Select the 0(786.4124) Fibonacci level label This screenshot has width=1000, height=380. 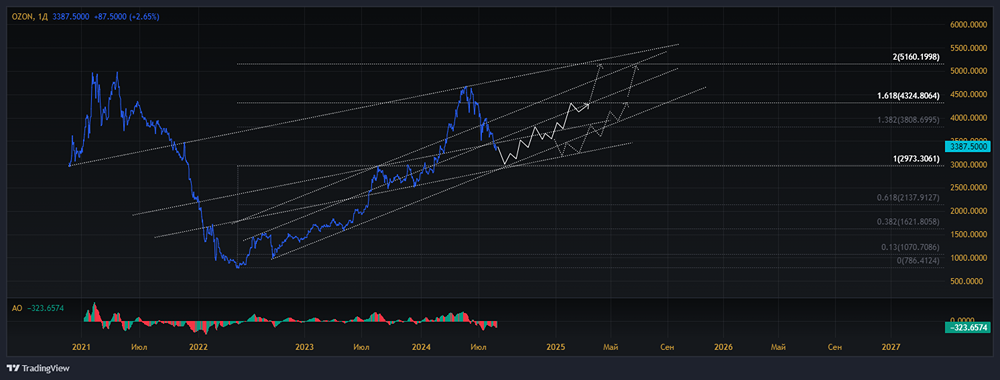[918, 261]
